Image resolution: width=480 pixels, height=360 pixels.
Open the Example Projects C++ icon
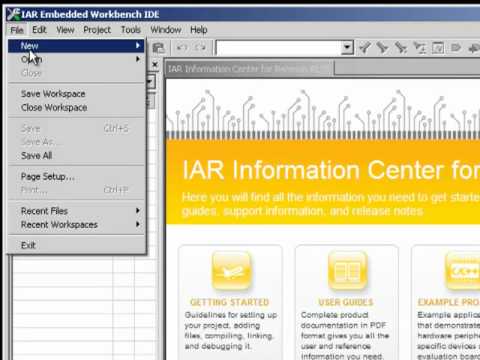463,271
